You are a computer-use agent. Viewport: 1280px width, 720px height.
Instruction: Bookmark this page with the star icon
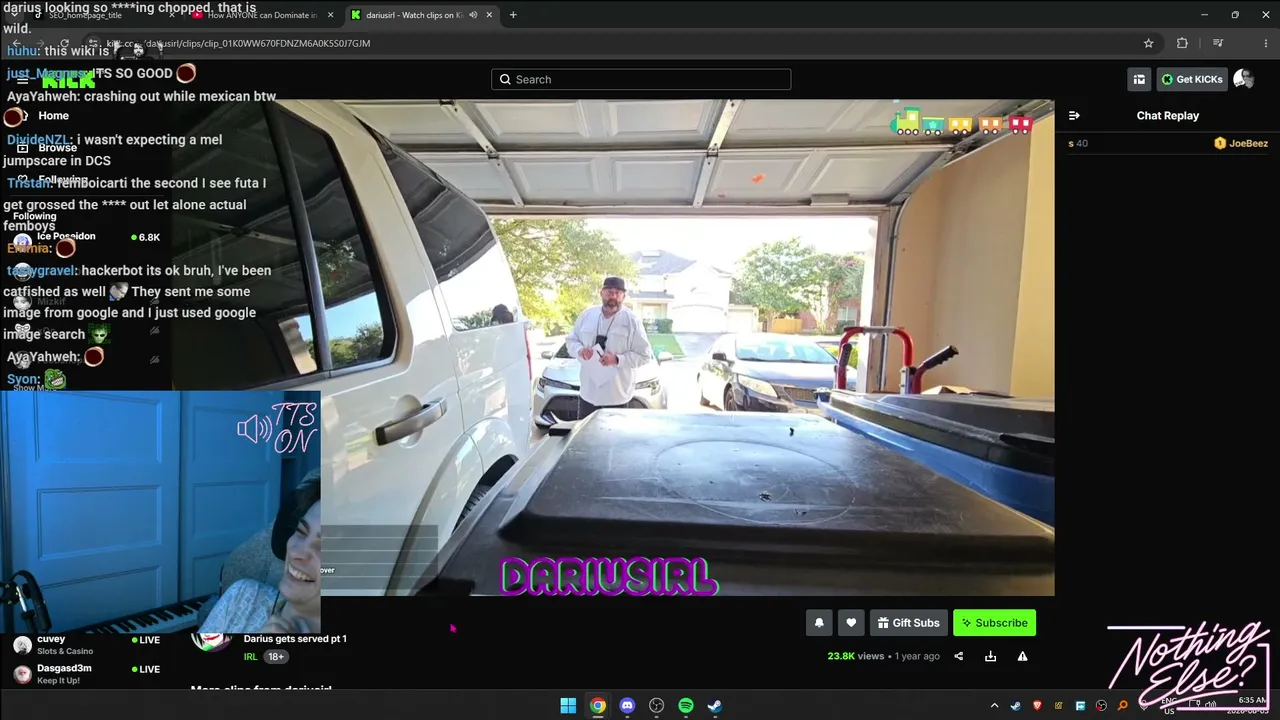coord(1149,43)
